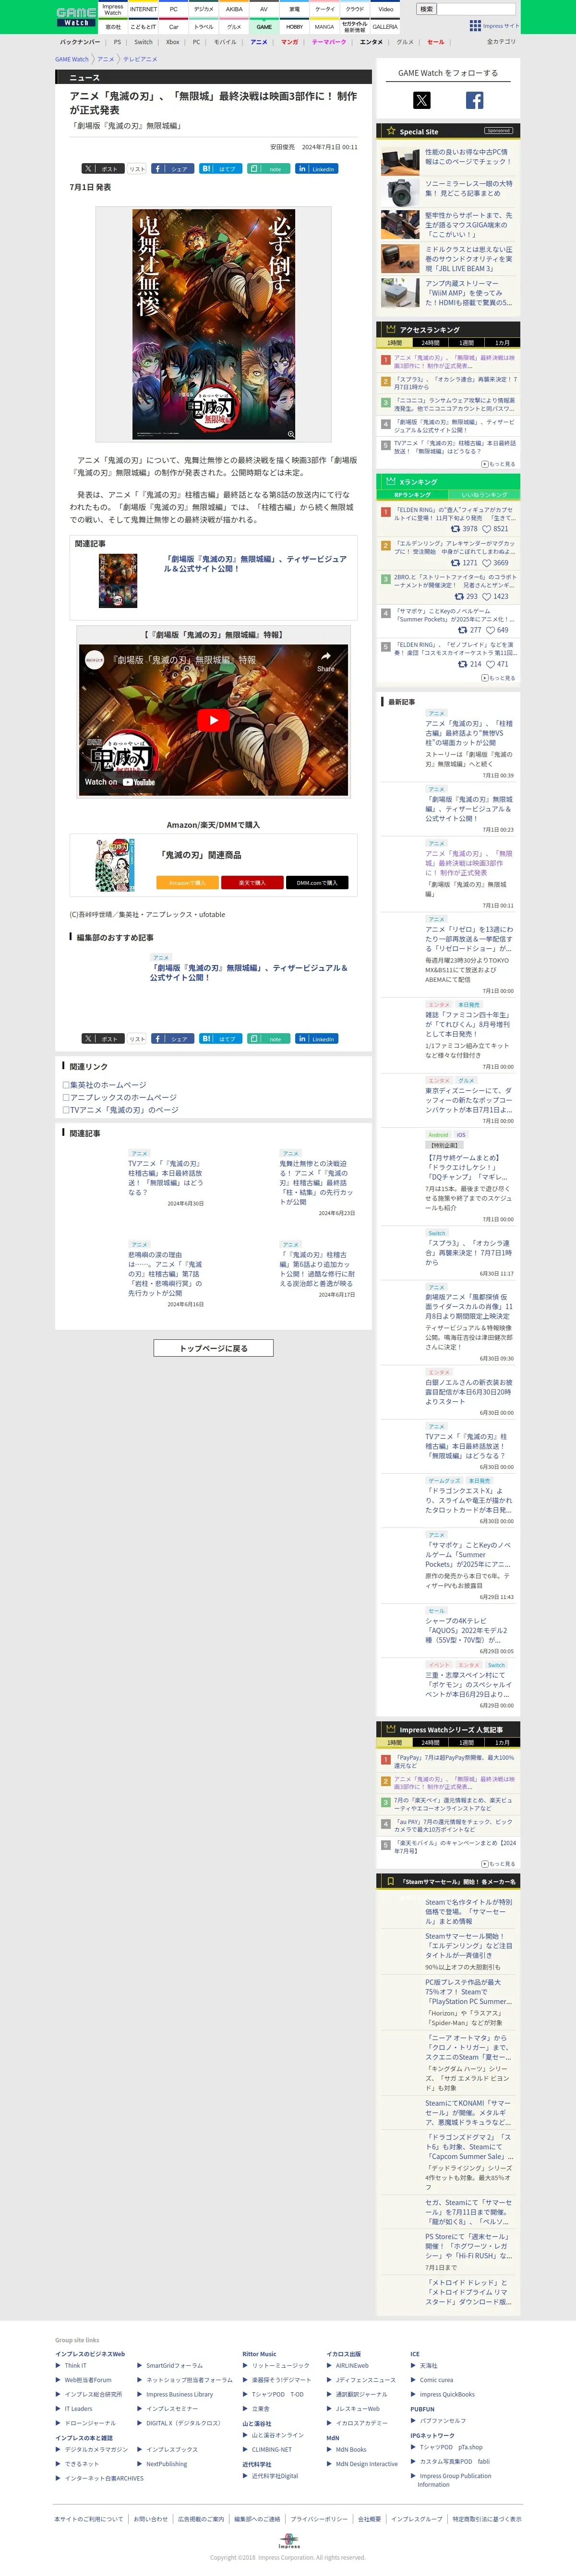Click LinkedIn share button under the headline
This screenshot has height=2576, width=576.
(316, 169)
